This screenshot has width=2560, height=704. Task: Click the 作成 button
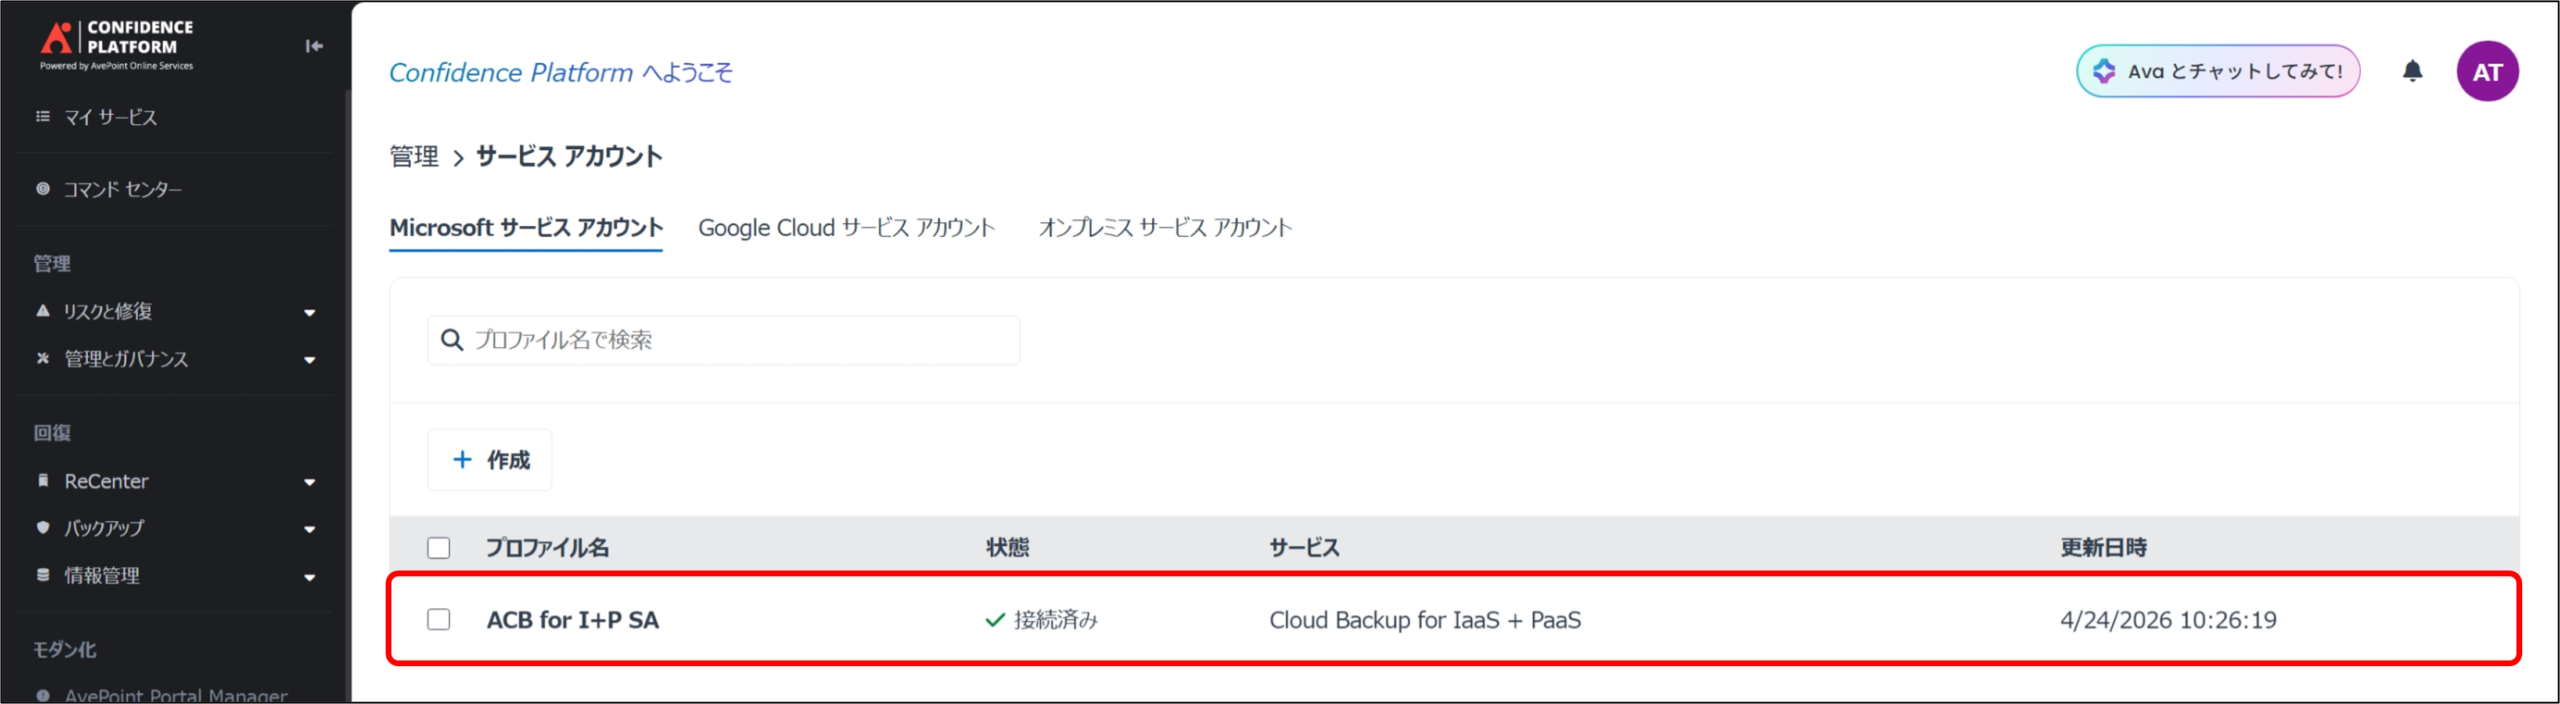click(x=490, y=460)
